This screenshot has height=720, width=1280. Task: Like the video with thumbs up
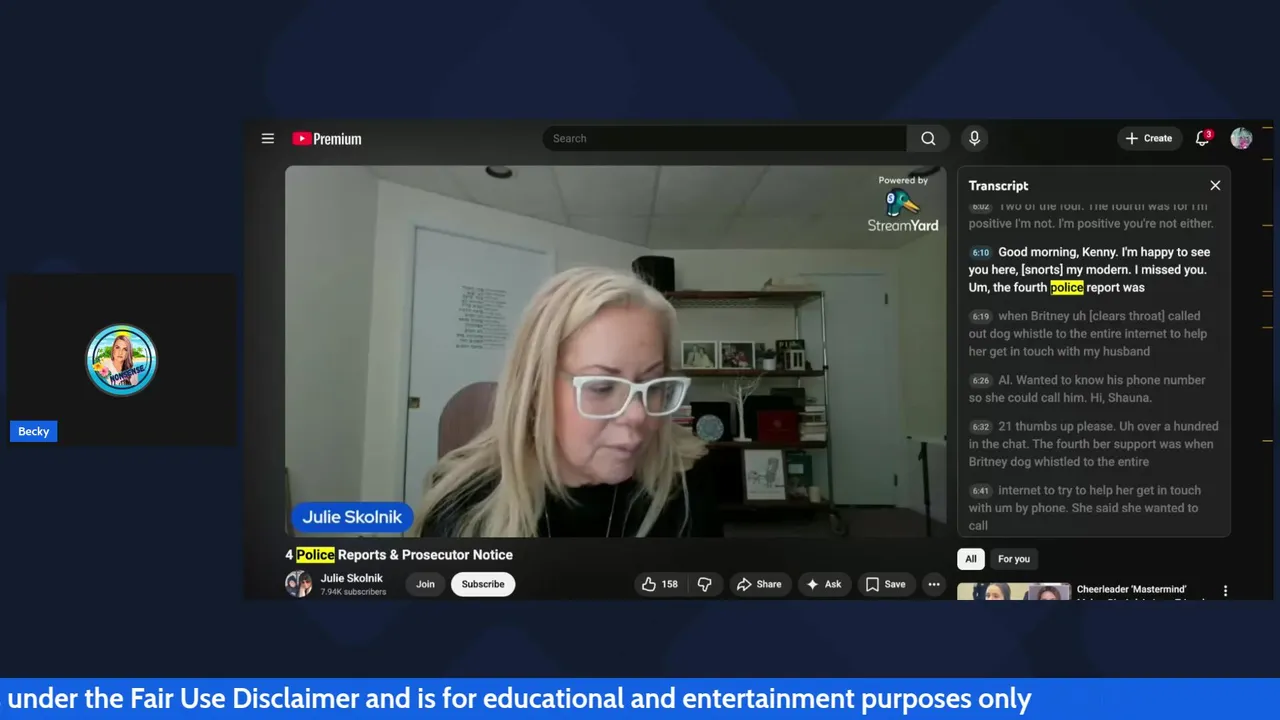pyautogui.click(x=659, y=584)
